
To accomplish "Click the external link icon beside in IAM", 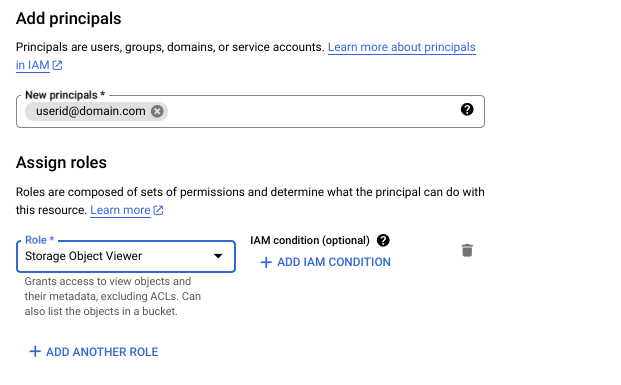I will pyautogui.click(x=57, y=65).
